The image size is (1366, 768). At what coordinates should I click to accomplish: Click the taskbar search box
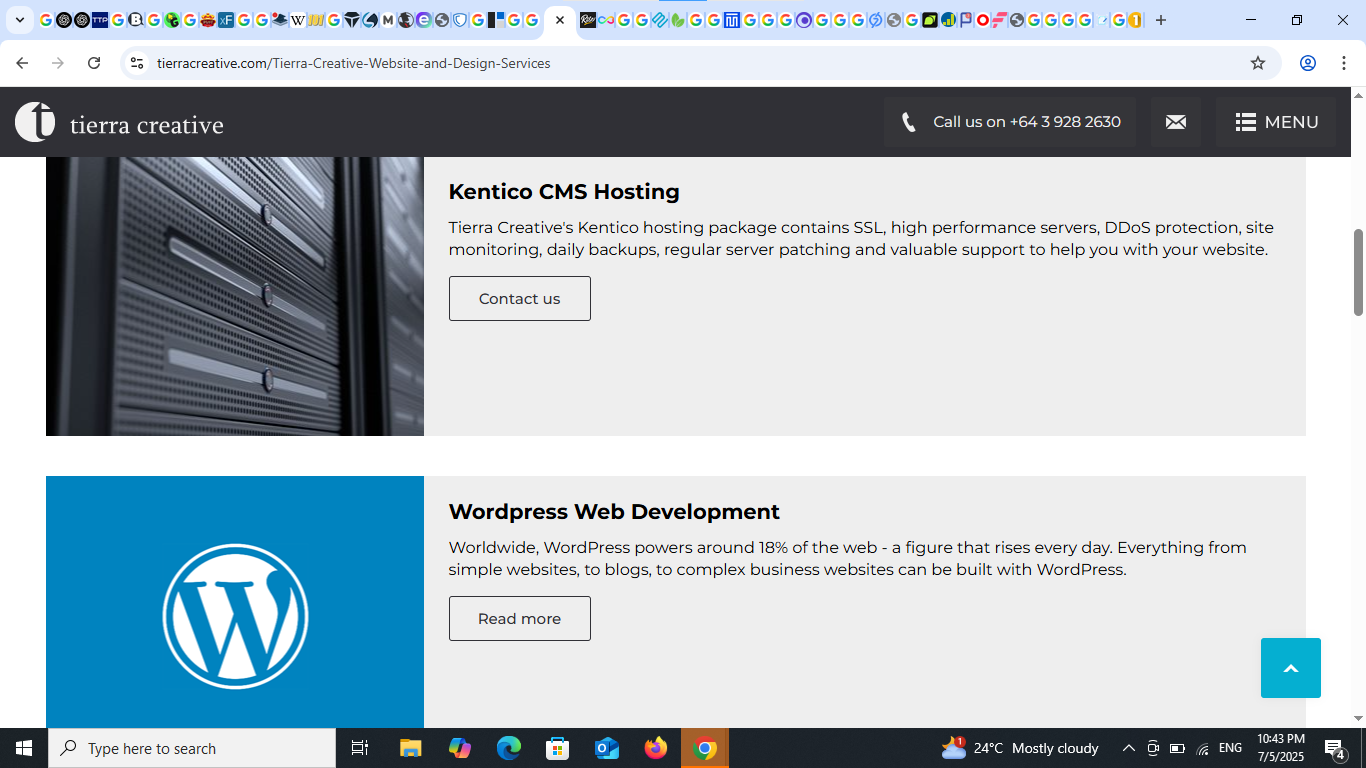pyautogui.click(x=192, y=748)
